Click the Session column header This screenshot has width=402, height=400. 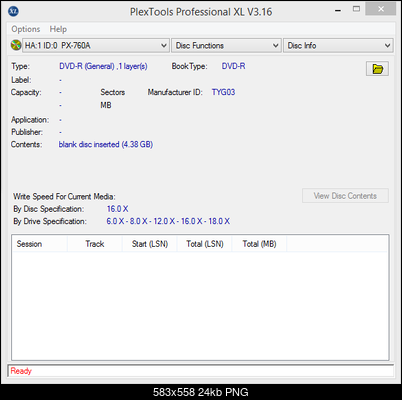[39, 244]
